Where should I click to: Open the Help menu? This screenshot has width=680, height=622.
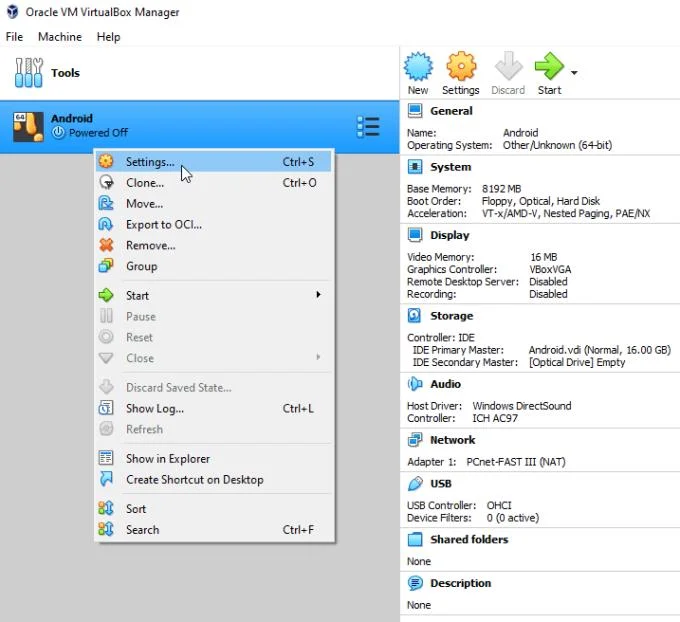(108, 37)
